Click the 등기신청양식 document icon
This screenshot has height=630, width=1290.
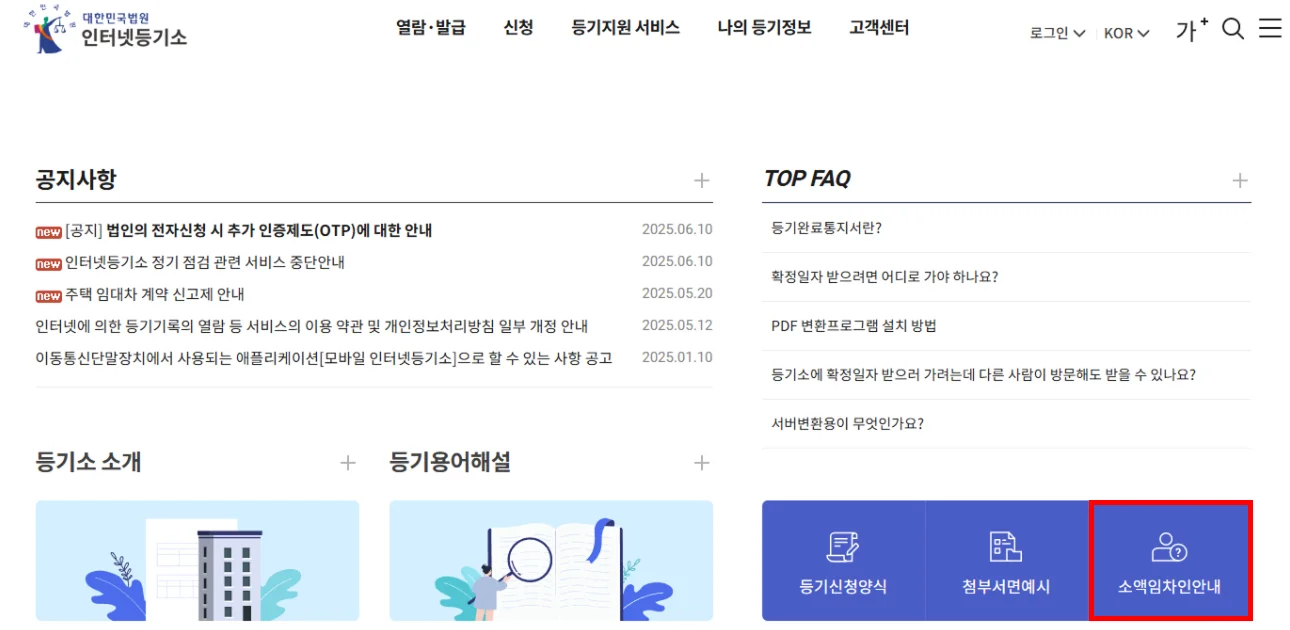pyautogui.click(x=843, y=547)
